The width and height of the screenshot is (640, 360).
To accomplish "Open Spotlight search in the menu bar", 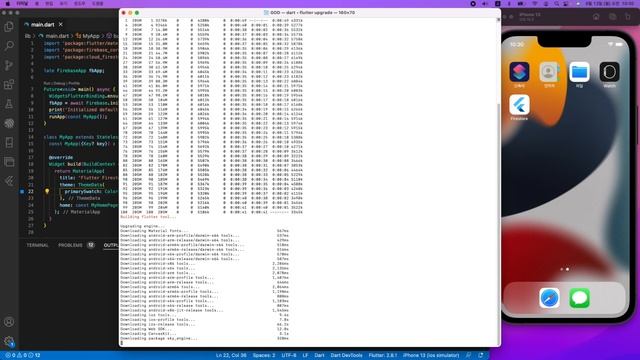I will 556,4.
